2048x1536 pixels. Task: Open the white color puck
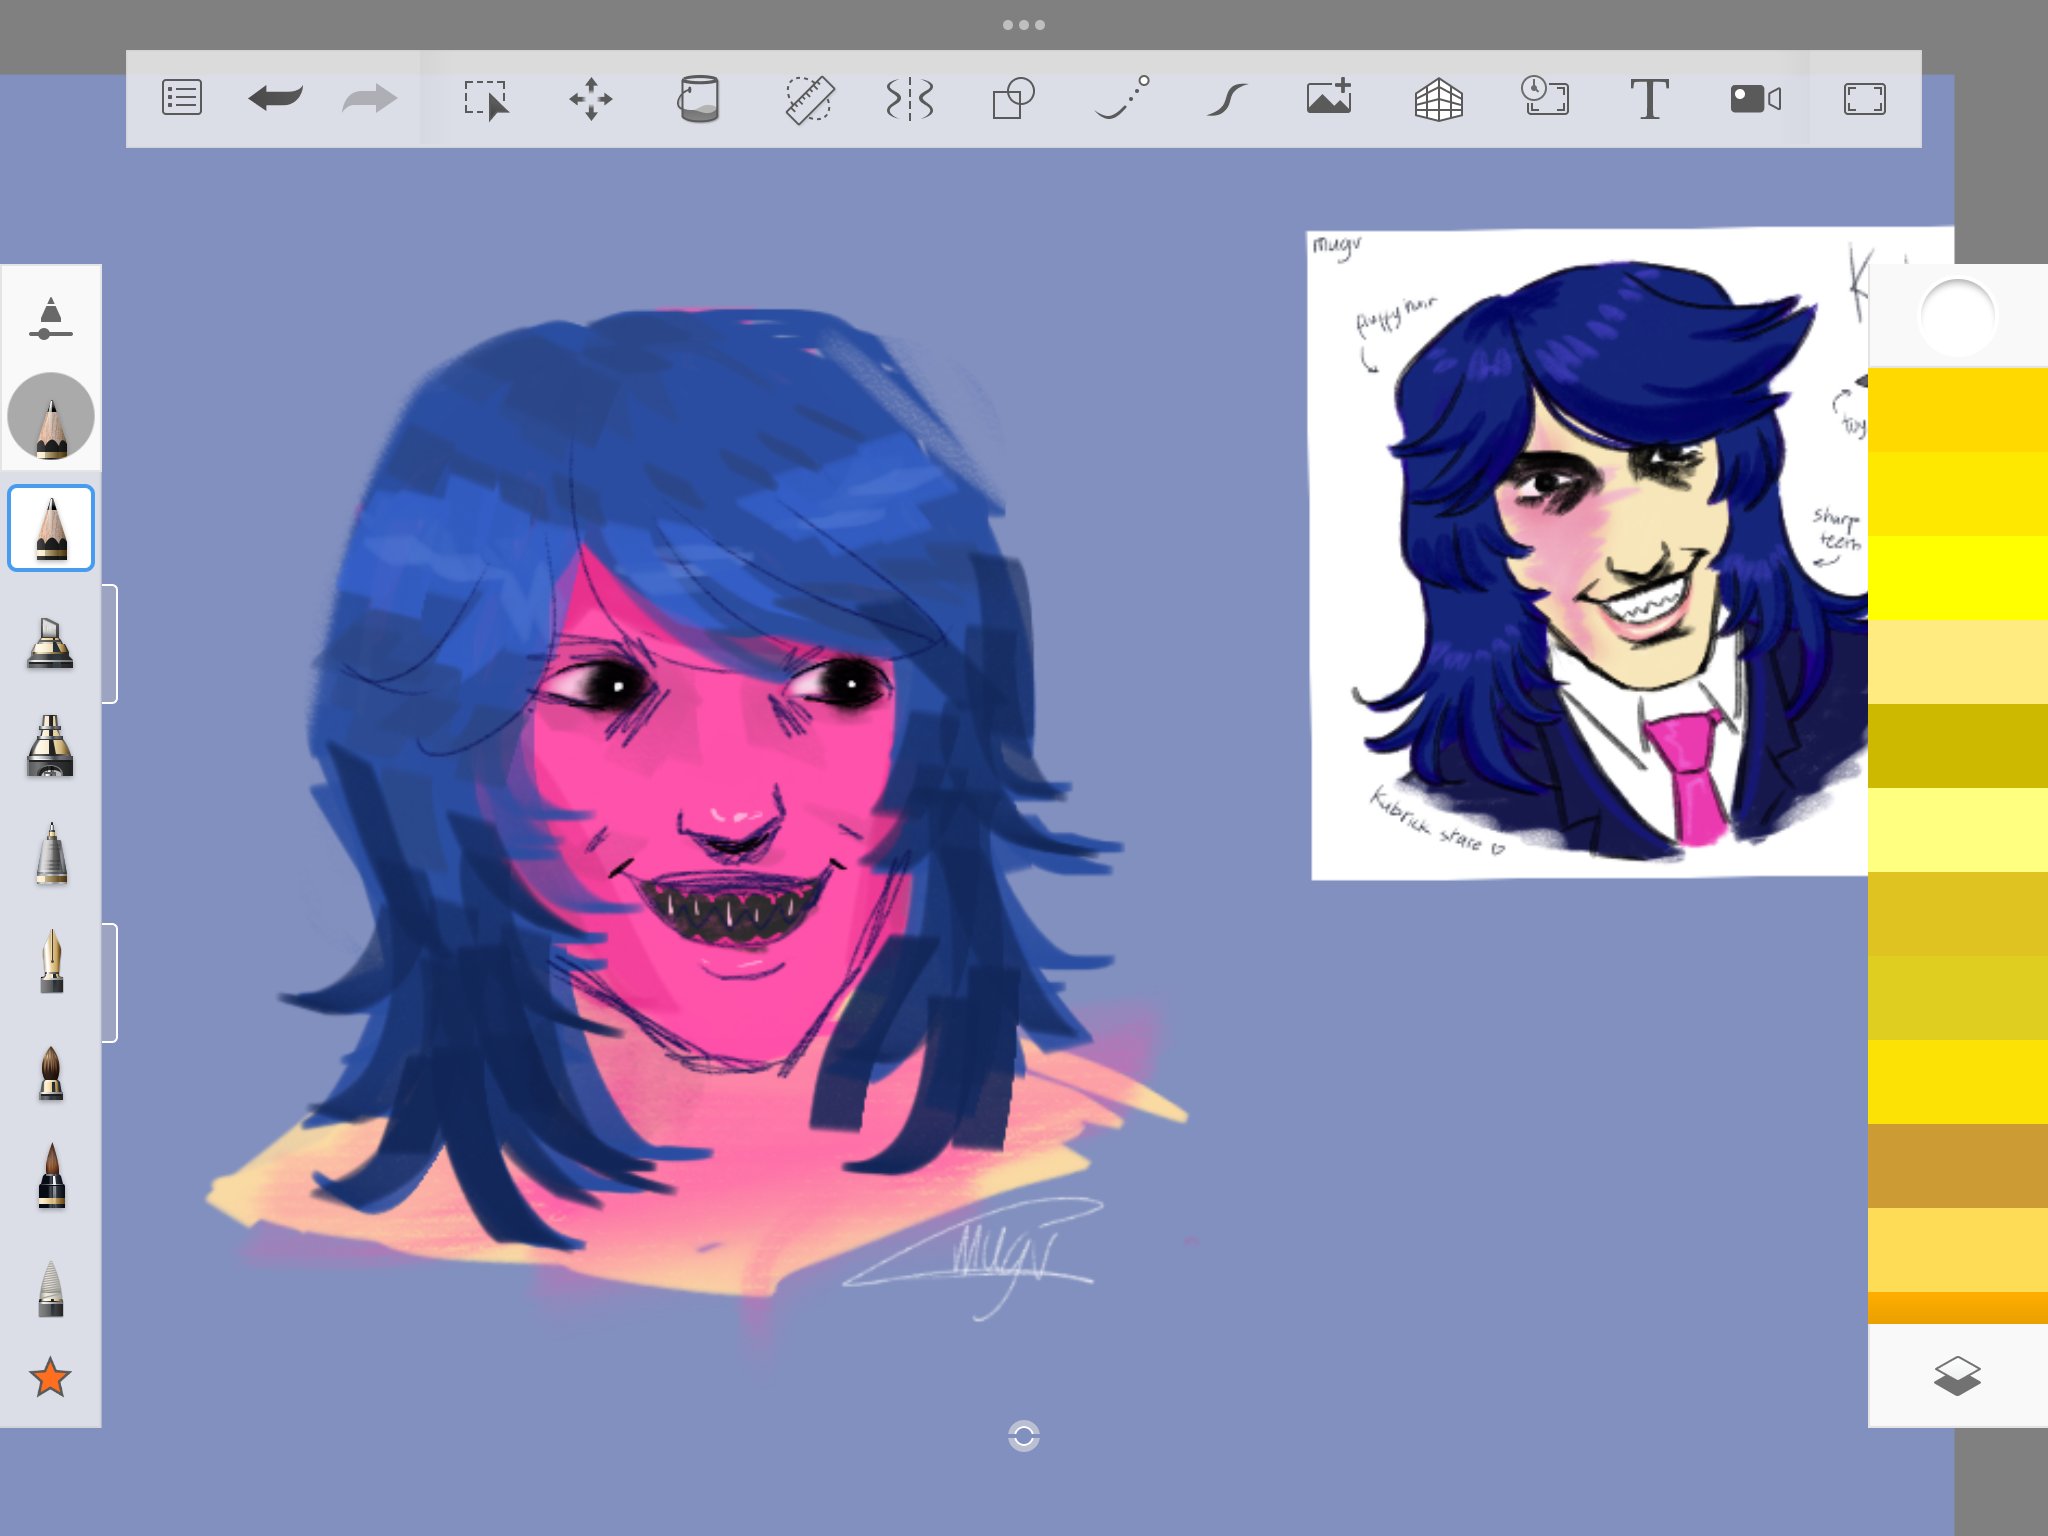click(1957, 317)
